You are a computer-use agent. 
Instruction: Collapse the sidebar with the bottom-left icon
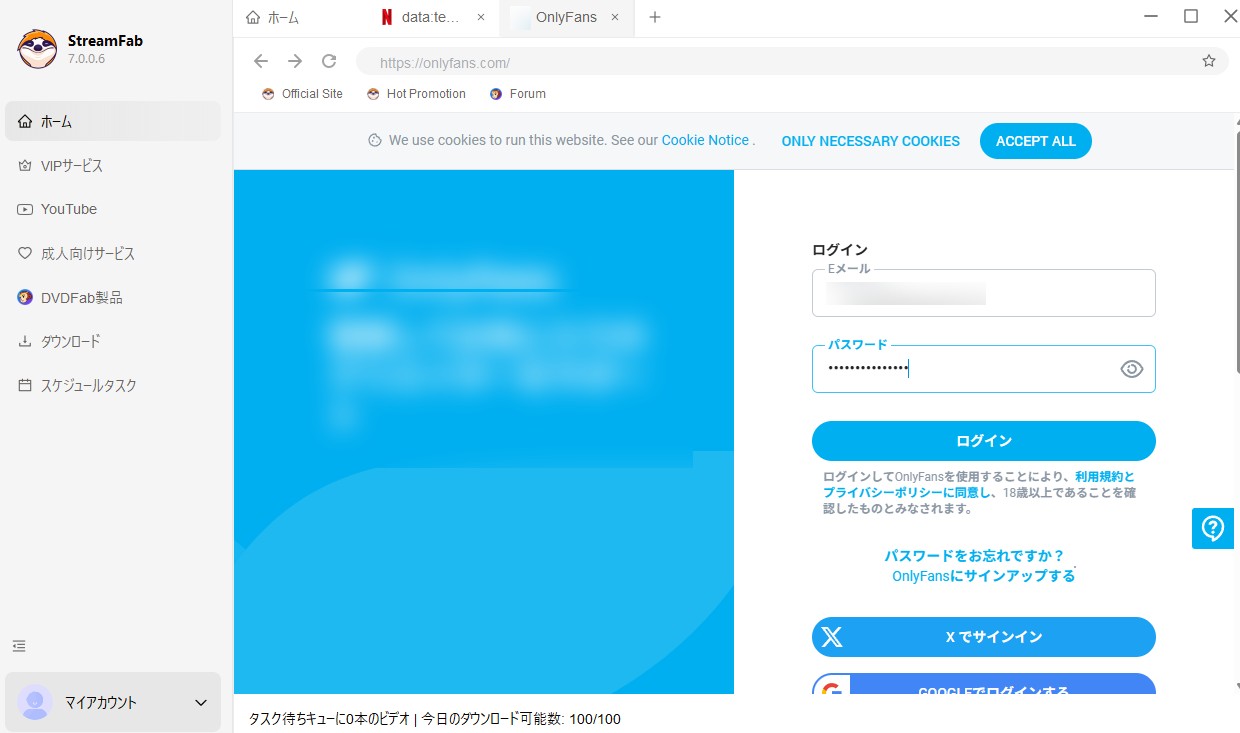pos(18,646)
